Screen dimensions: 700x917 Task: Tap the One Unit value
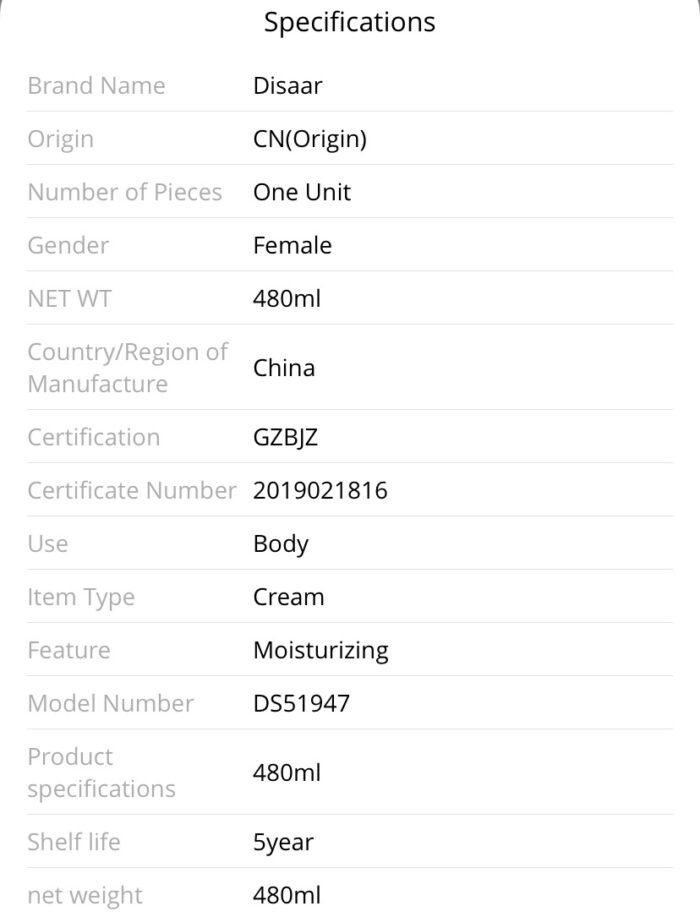click(x=302, y=192)
